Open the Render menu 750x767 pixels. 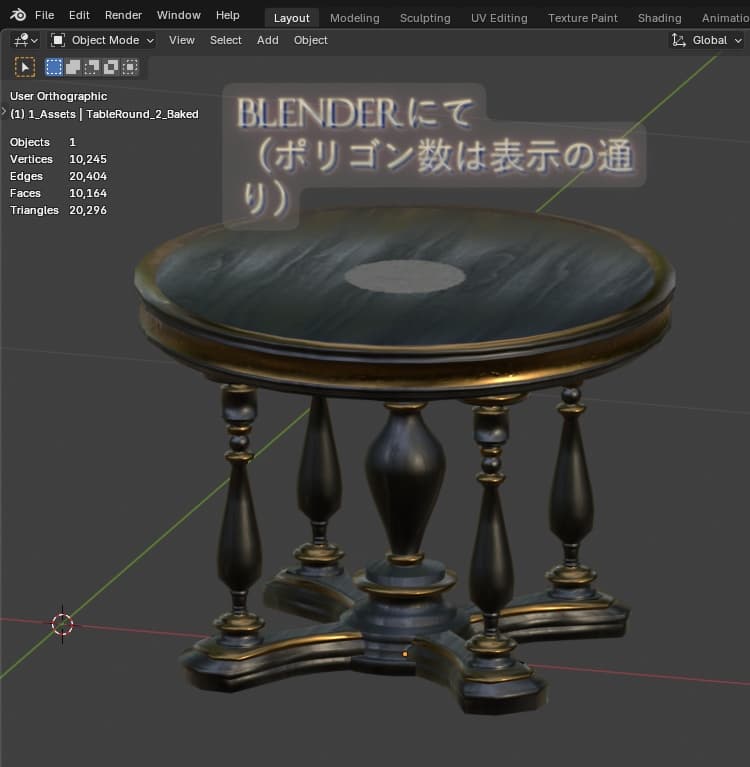[x=123, y=15]
